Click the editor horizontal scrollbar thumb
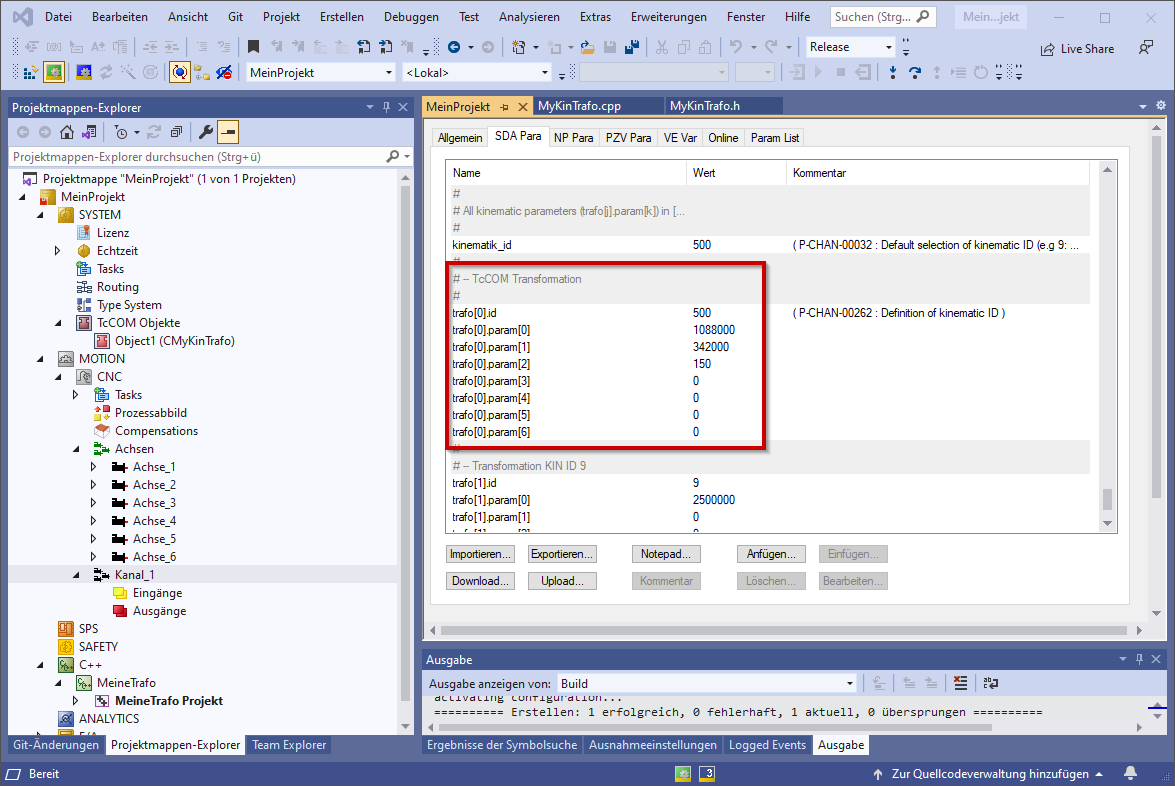This screenshot has width=1175, height=786. [784, 631]
